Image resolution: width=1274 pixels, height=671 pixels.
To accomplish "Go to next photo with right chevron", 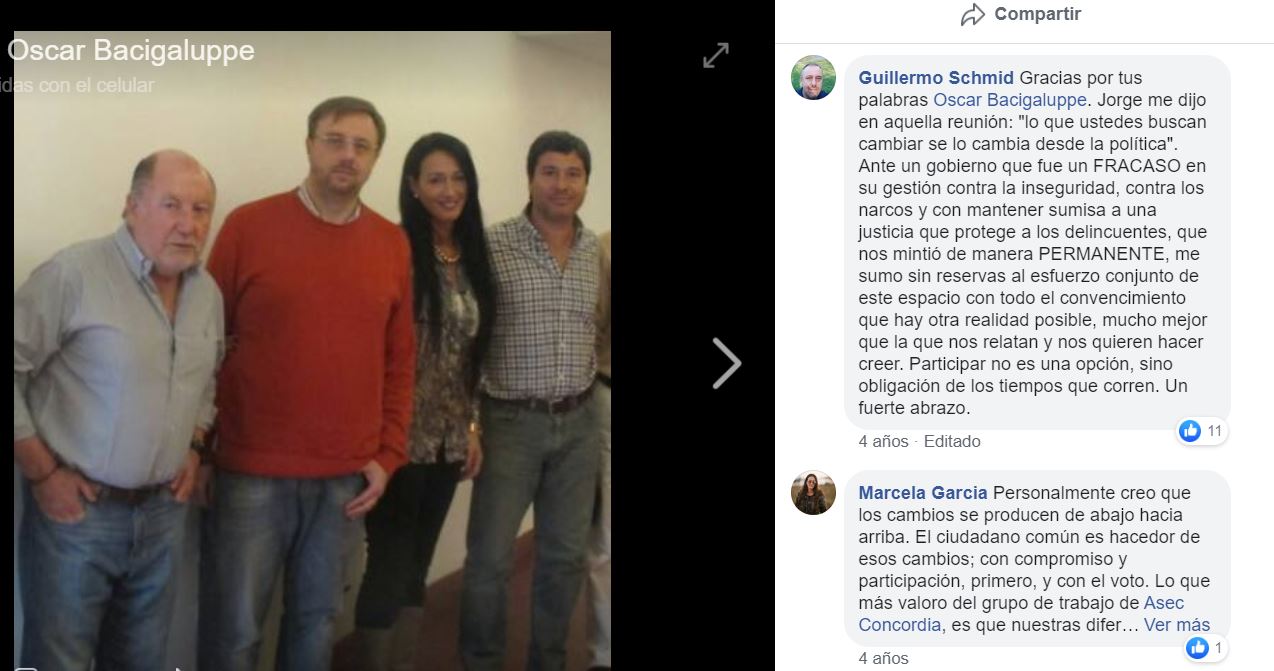I will point(727,362).
